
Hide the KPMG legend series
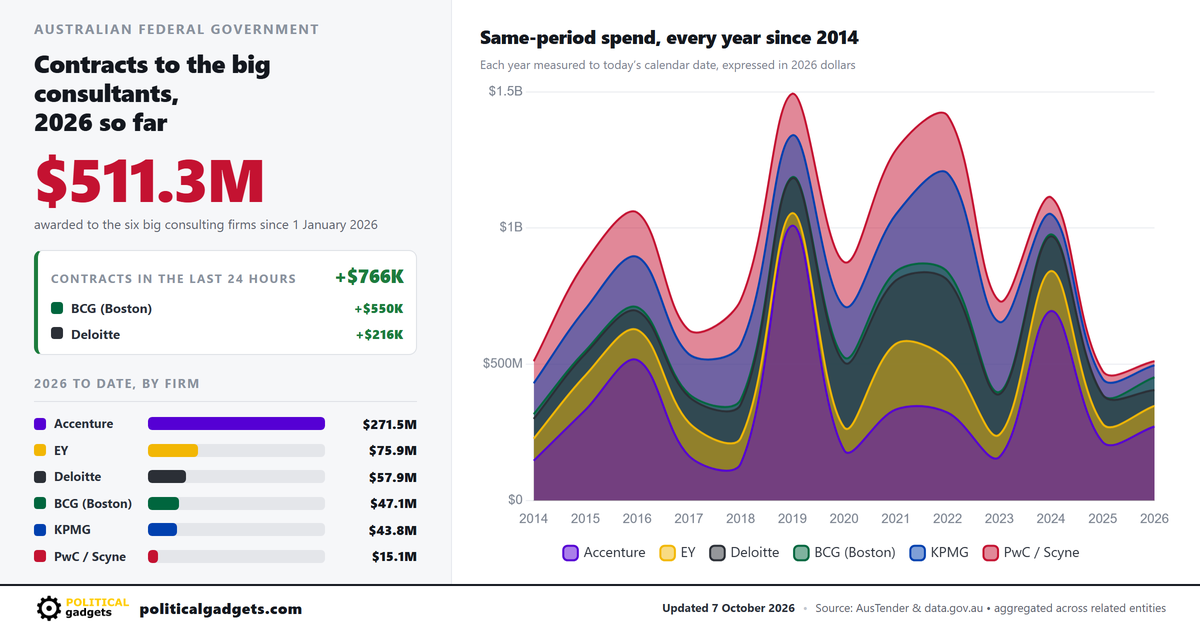[939, 552]
